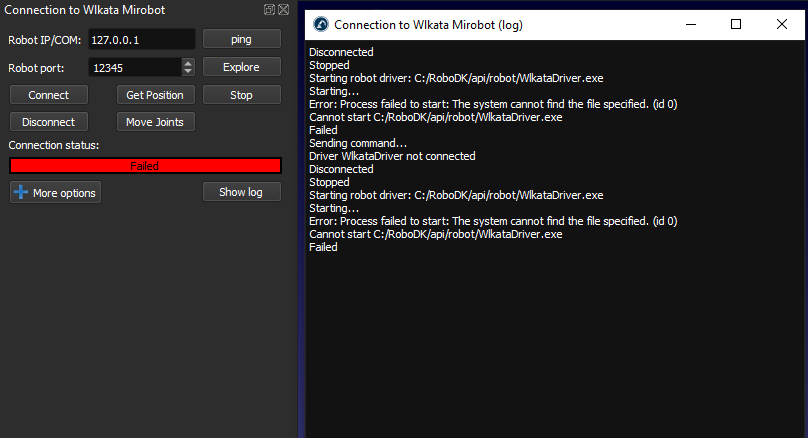Click the Show log button
This screenshot has height=438, width=808.
click(241, 192)
